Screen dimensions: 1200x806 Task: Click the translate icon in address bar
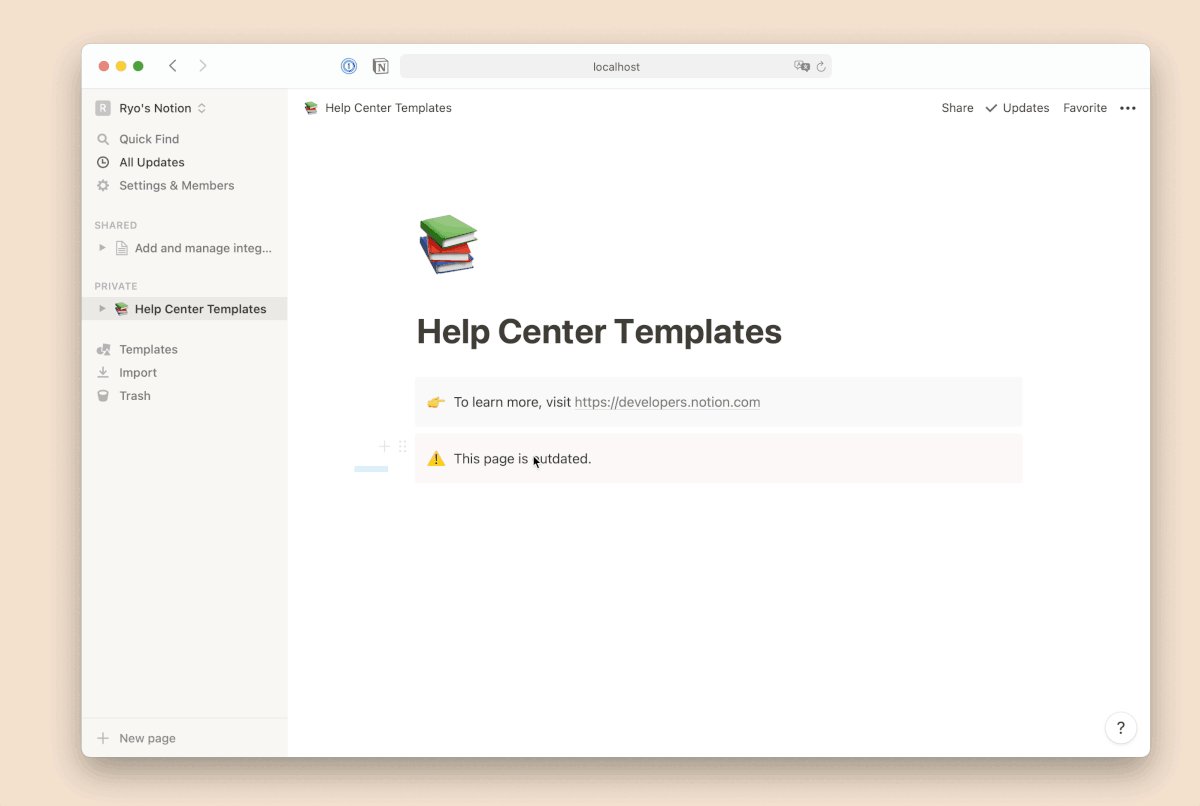(801, 66)
